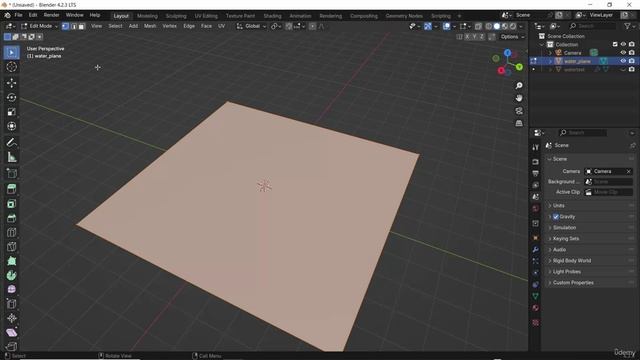This screenshot has width=640, height=360.
Task: Open the Edit Mode dropdown
Action: pos(39,26)
